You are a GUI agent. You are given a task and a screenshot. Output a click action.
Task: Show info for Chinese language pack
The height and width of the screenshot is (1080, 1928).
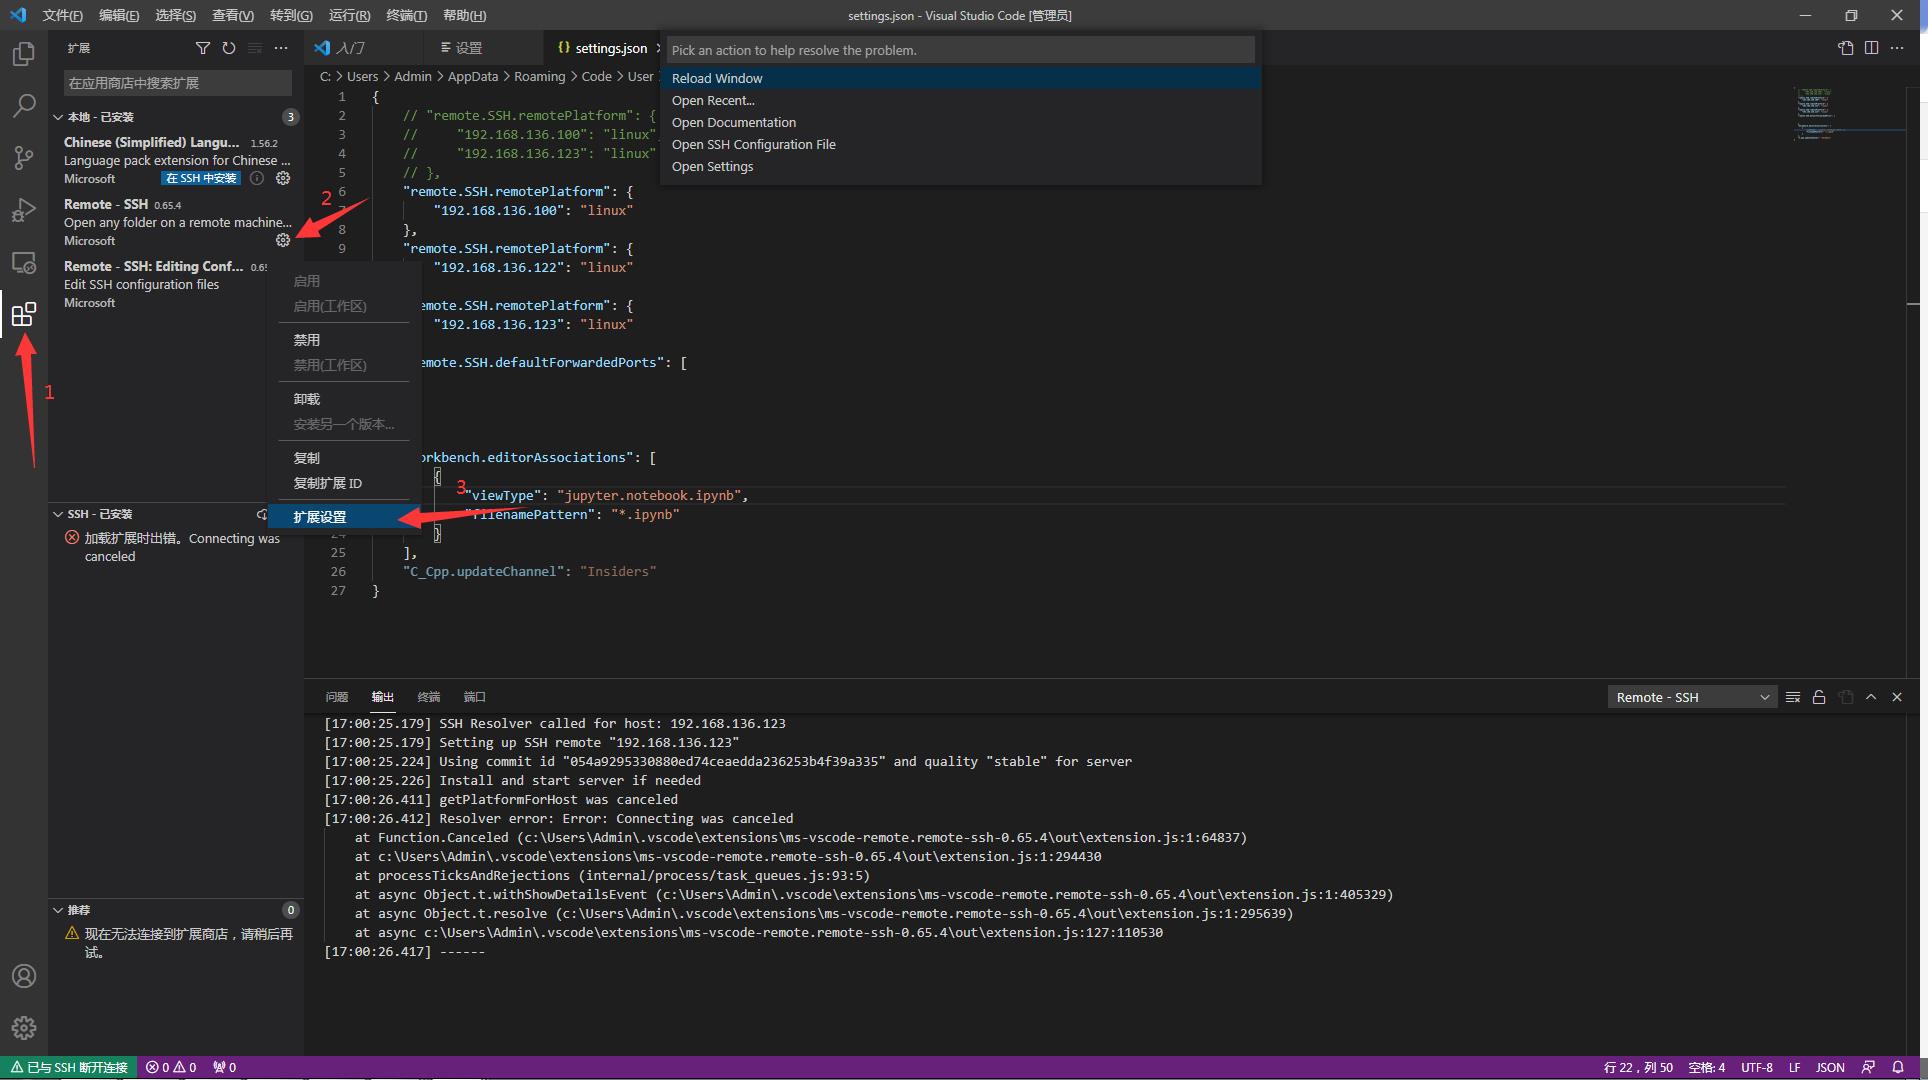click(257, 178)
